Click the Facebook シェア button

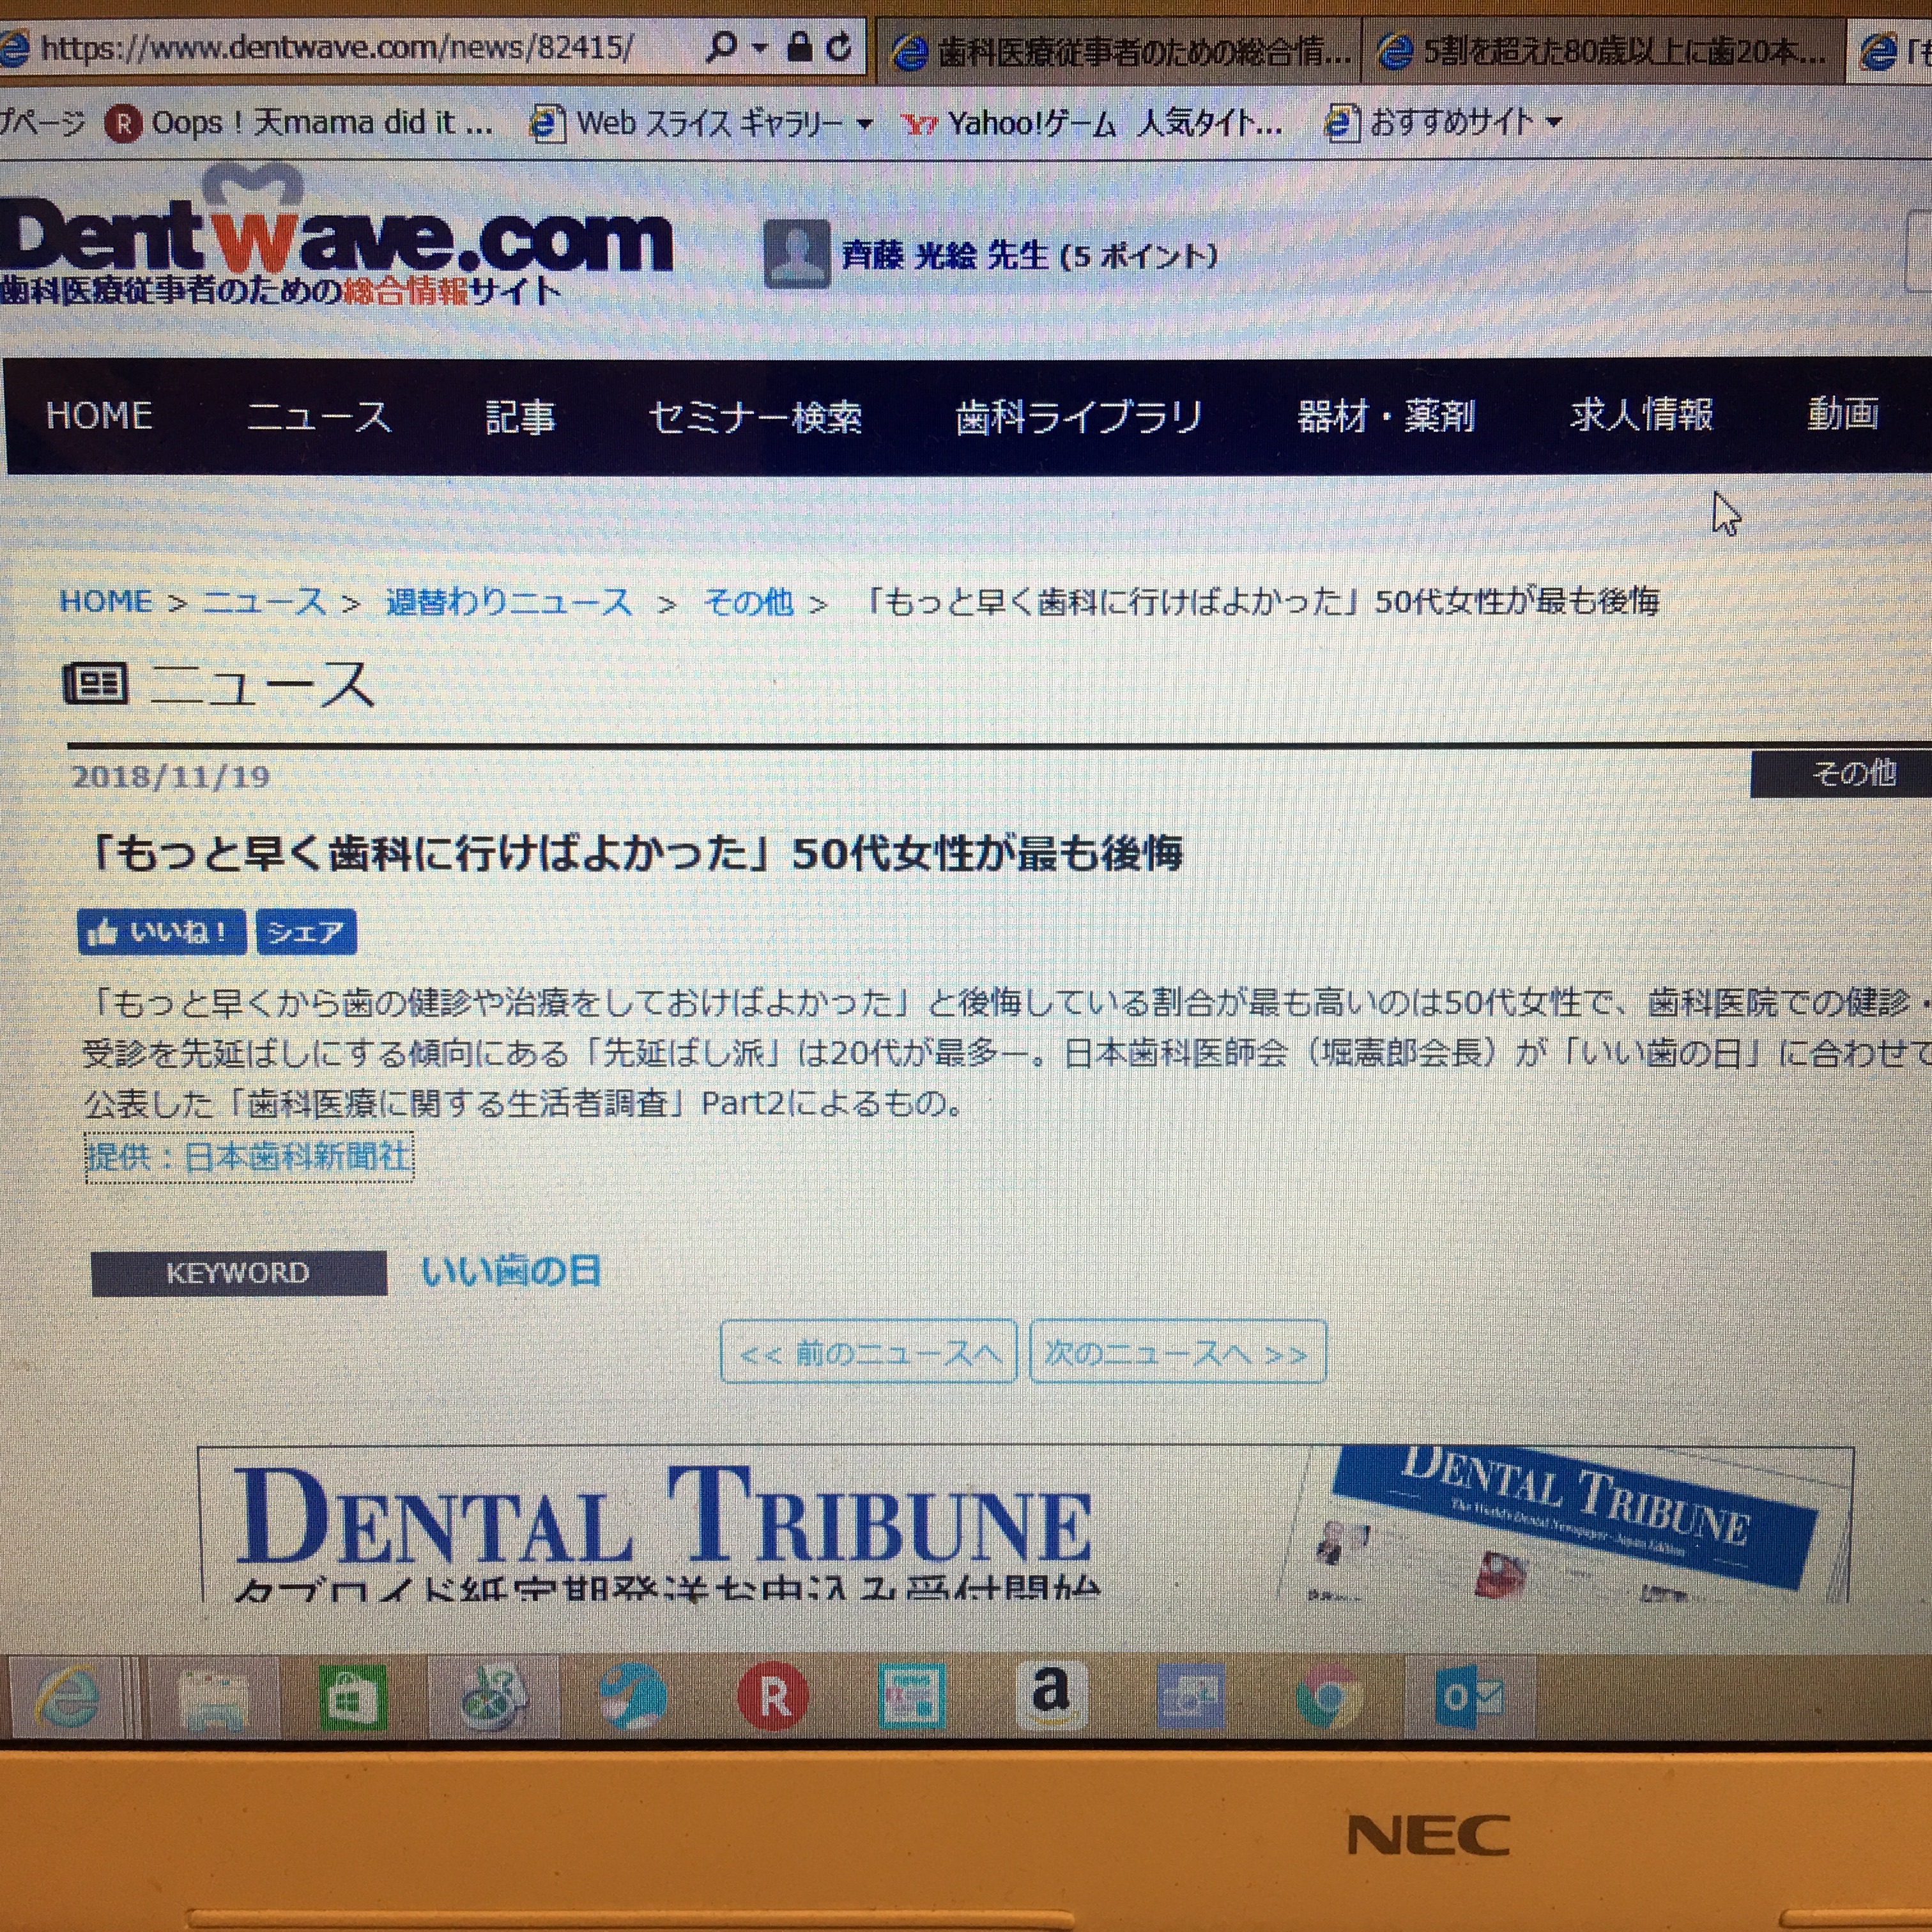tap(306, 932)
